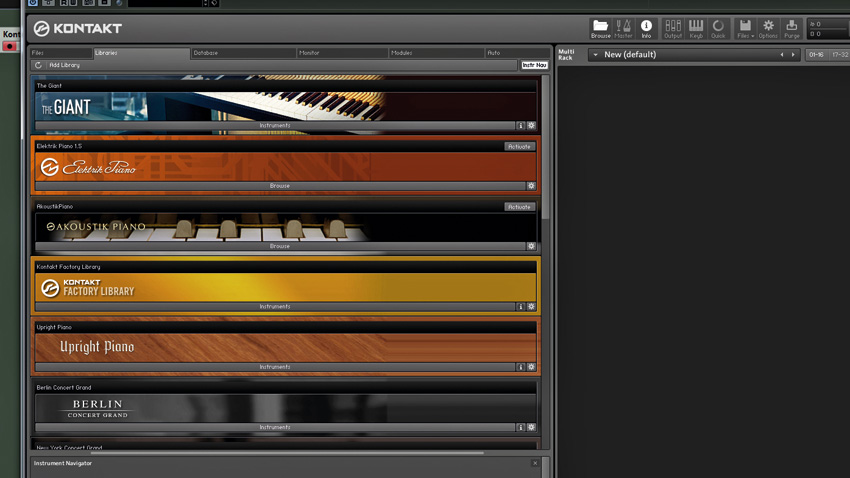Screen dimensions: 850x478
Task: Open the Master editor metronome icon
Action: pos(623,29)
